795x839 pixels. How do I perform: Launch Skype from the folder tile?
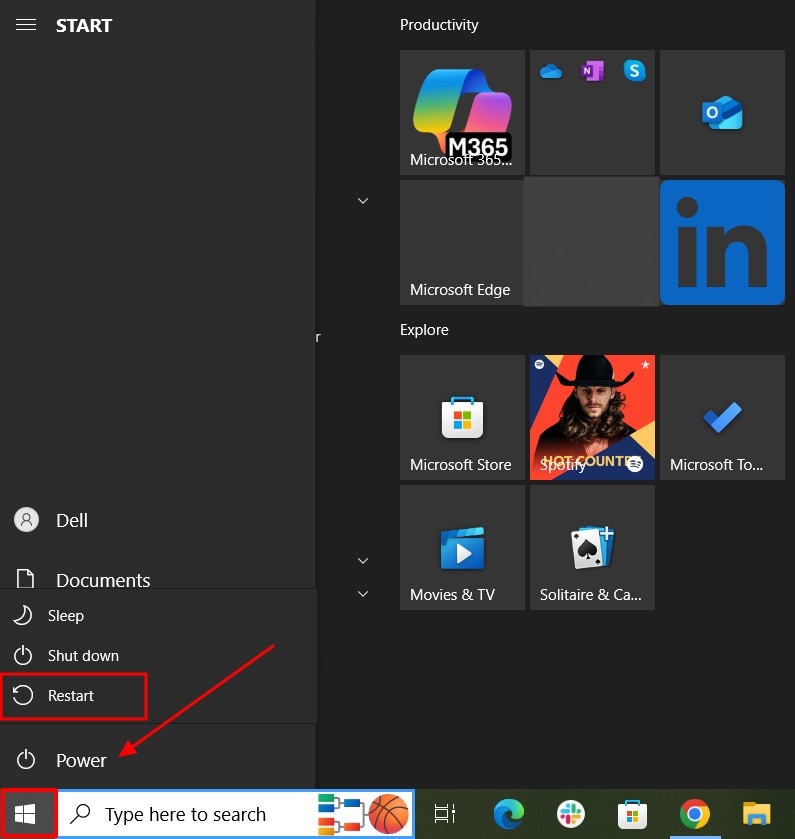point(634,71)
